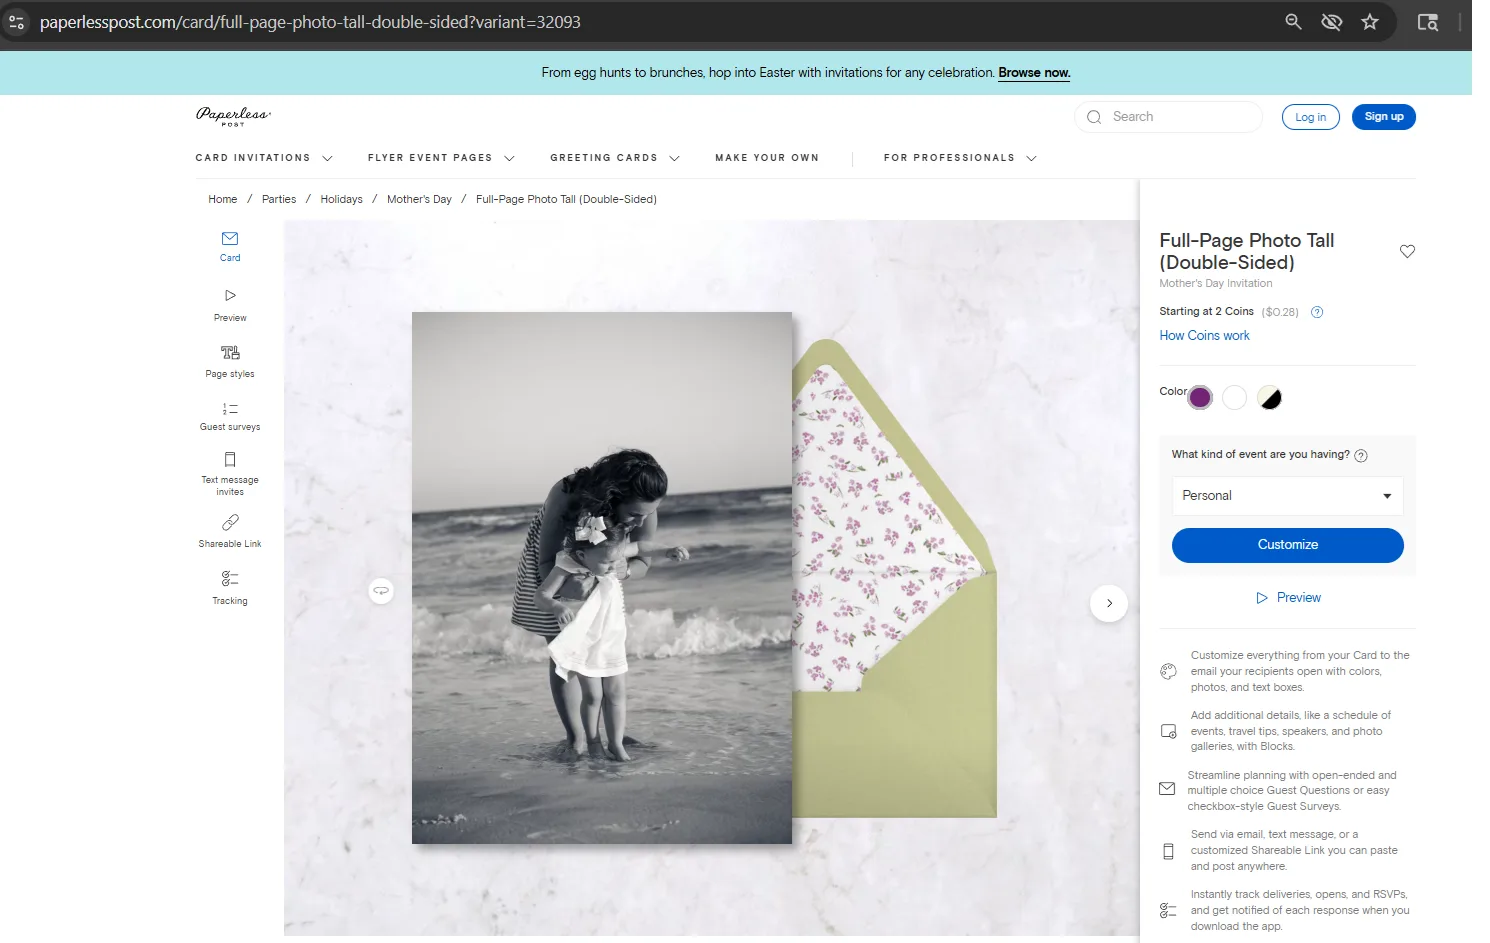Go to Parties breadcrumb
Screen dimensions: 1490x943
tap(279, 199)
